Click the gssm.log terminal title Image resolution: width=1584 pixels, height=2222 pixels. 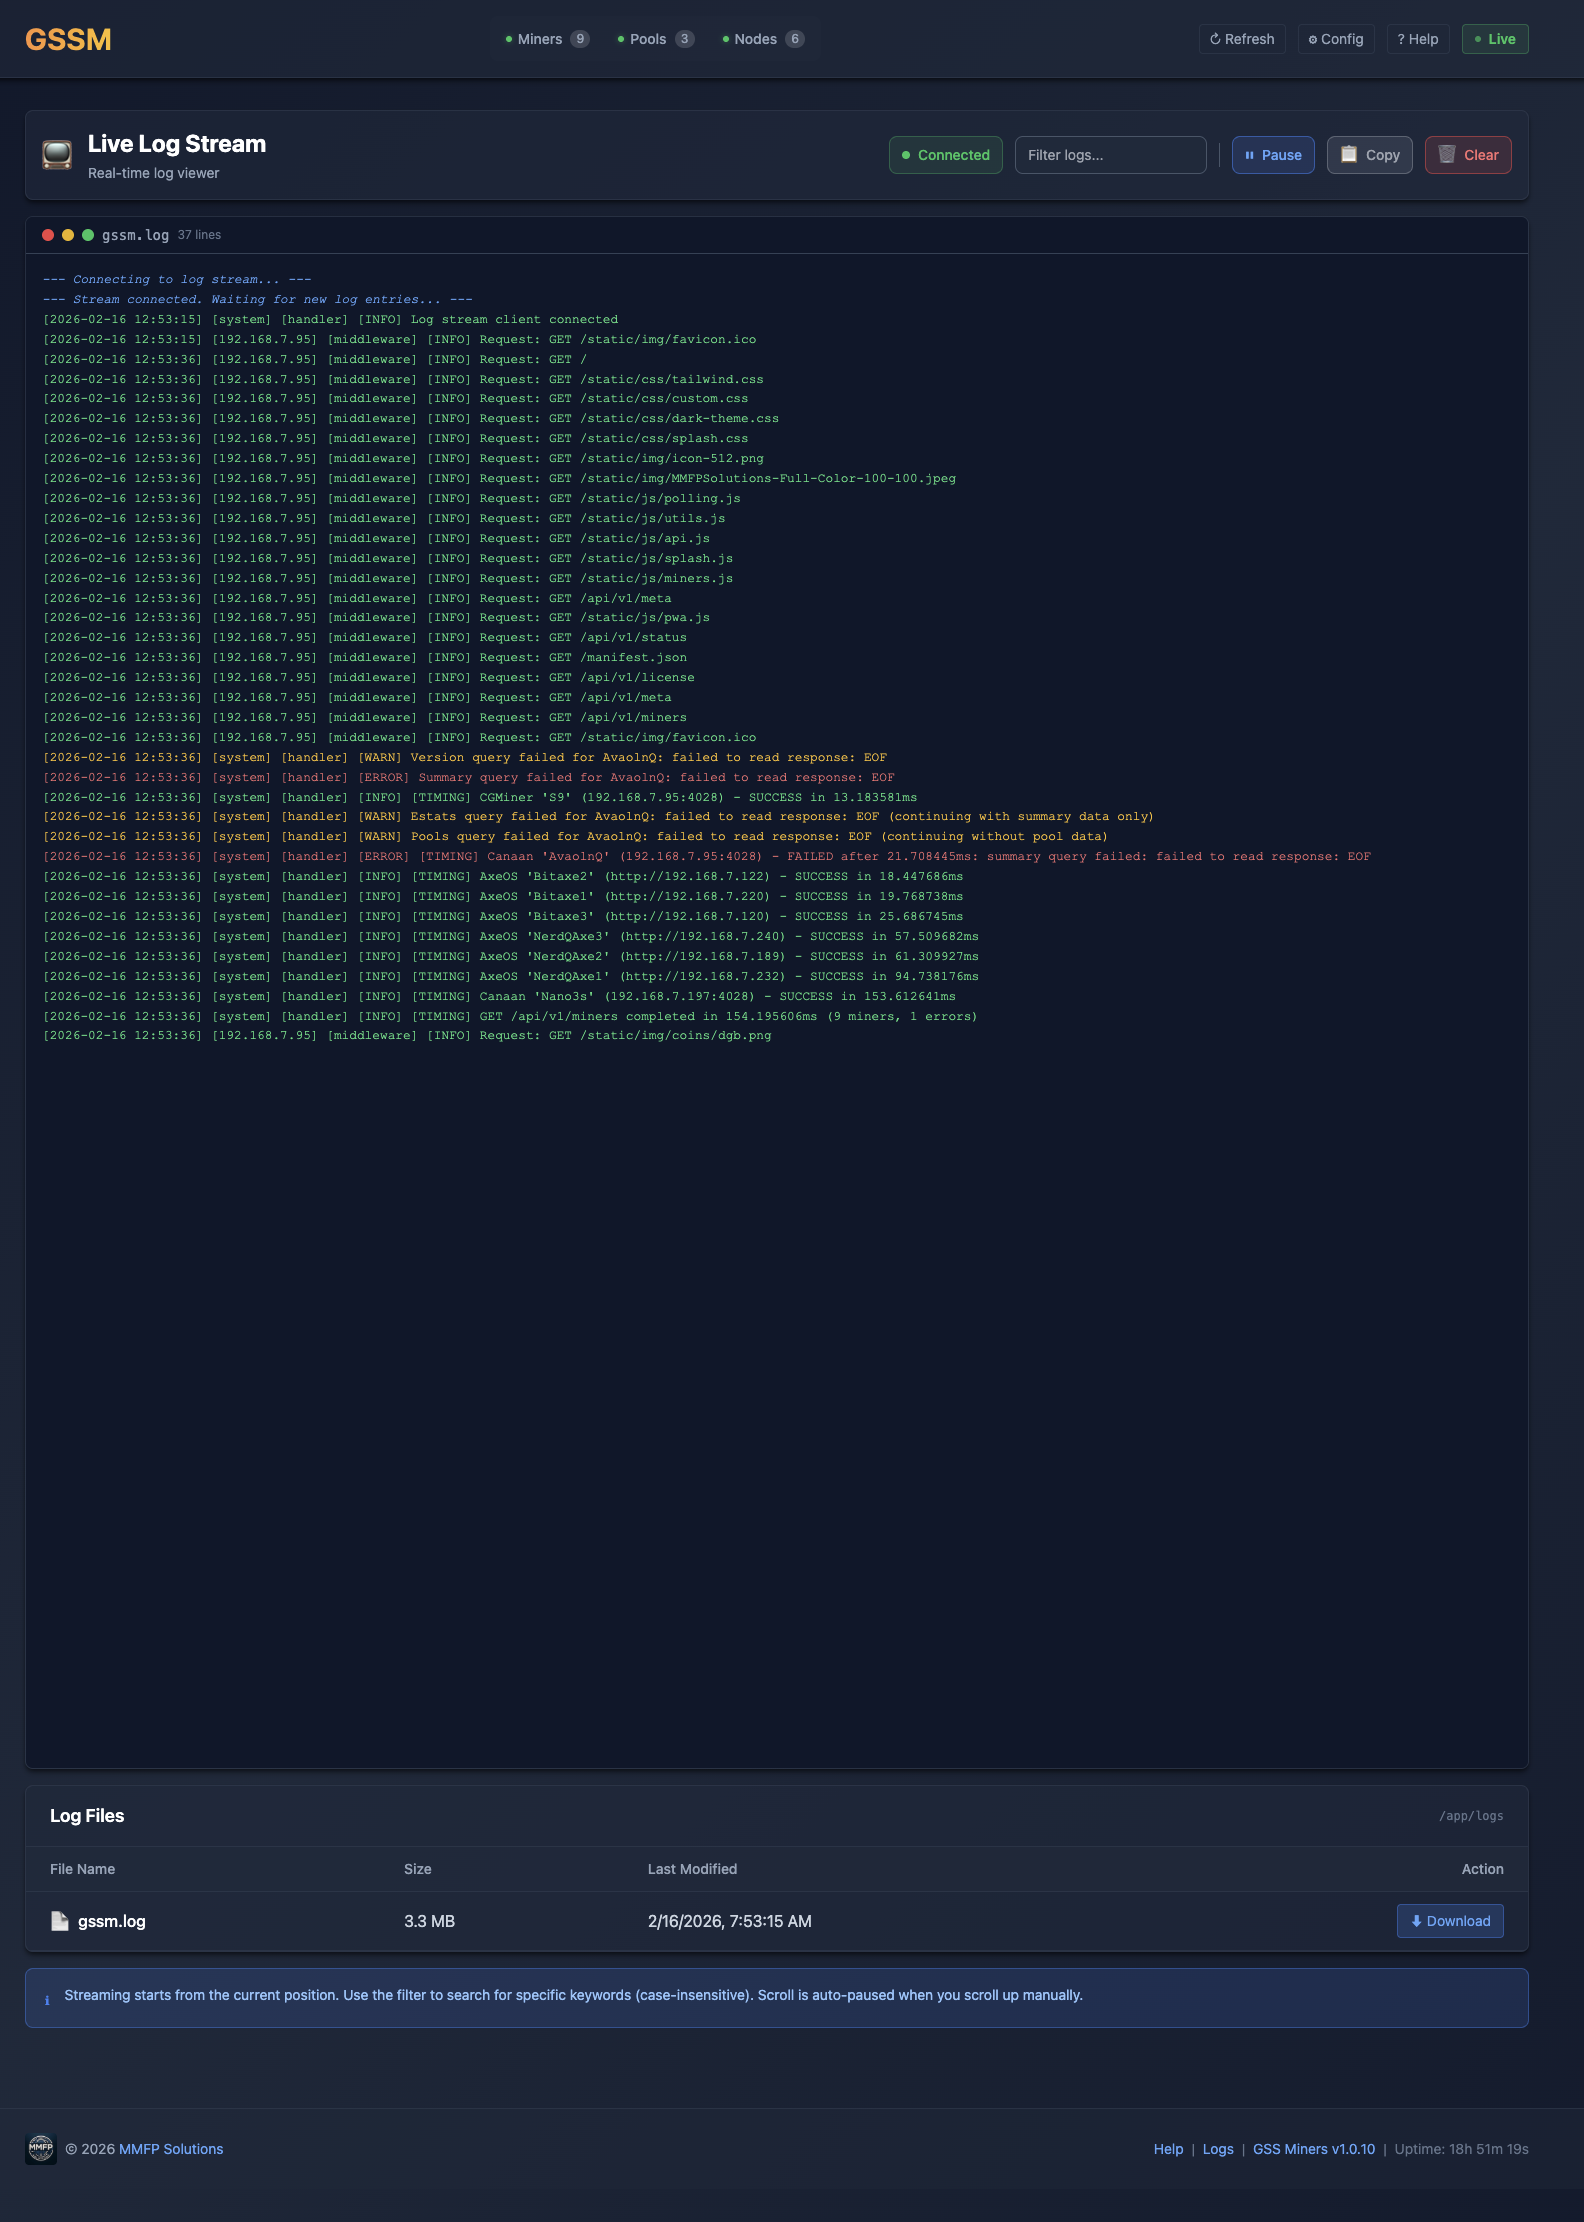click(135, 235)
